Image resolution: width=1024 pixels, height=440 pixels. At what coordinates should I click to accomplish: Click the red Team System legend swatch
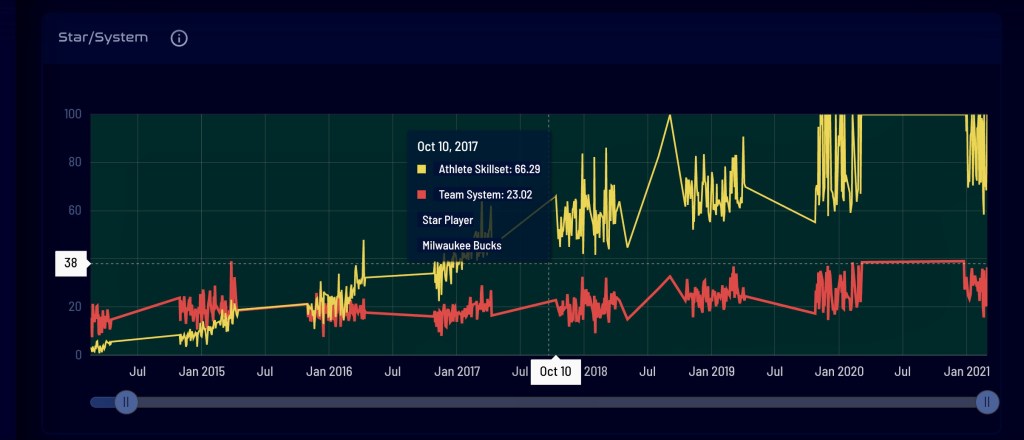tap(423, 195)
